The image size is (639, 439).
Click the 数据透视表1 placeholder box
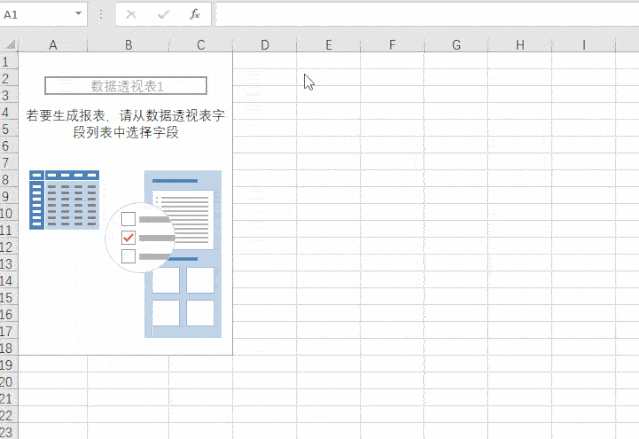tap(126, 86)
